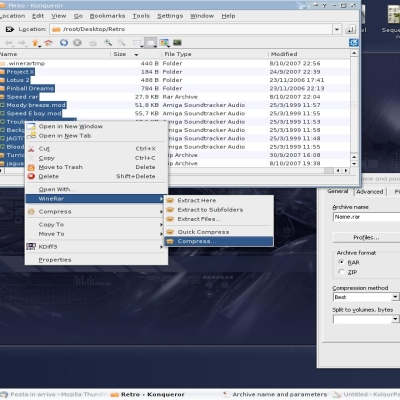
Task: Expand the Copy To submenu
Action: [x=96, y=224]
